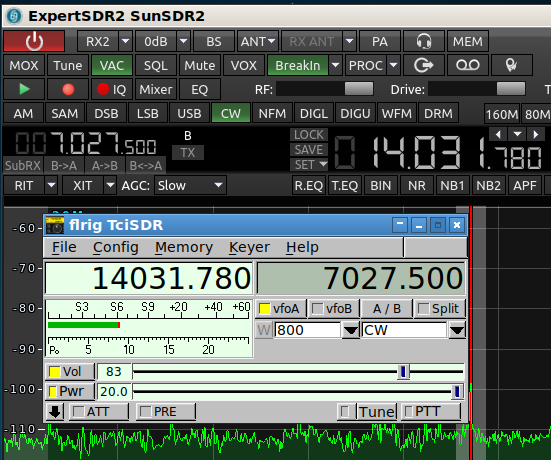Open the EQ panel
This screenshot has width=551, height=460.
click(x=200, y=89)
